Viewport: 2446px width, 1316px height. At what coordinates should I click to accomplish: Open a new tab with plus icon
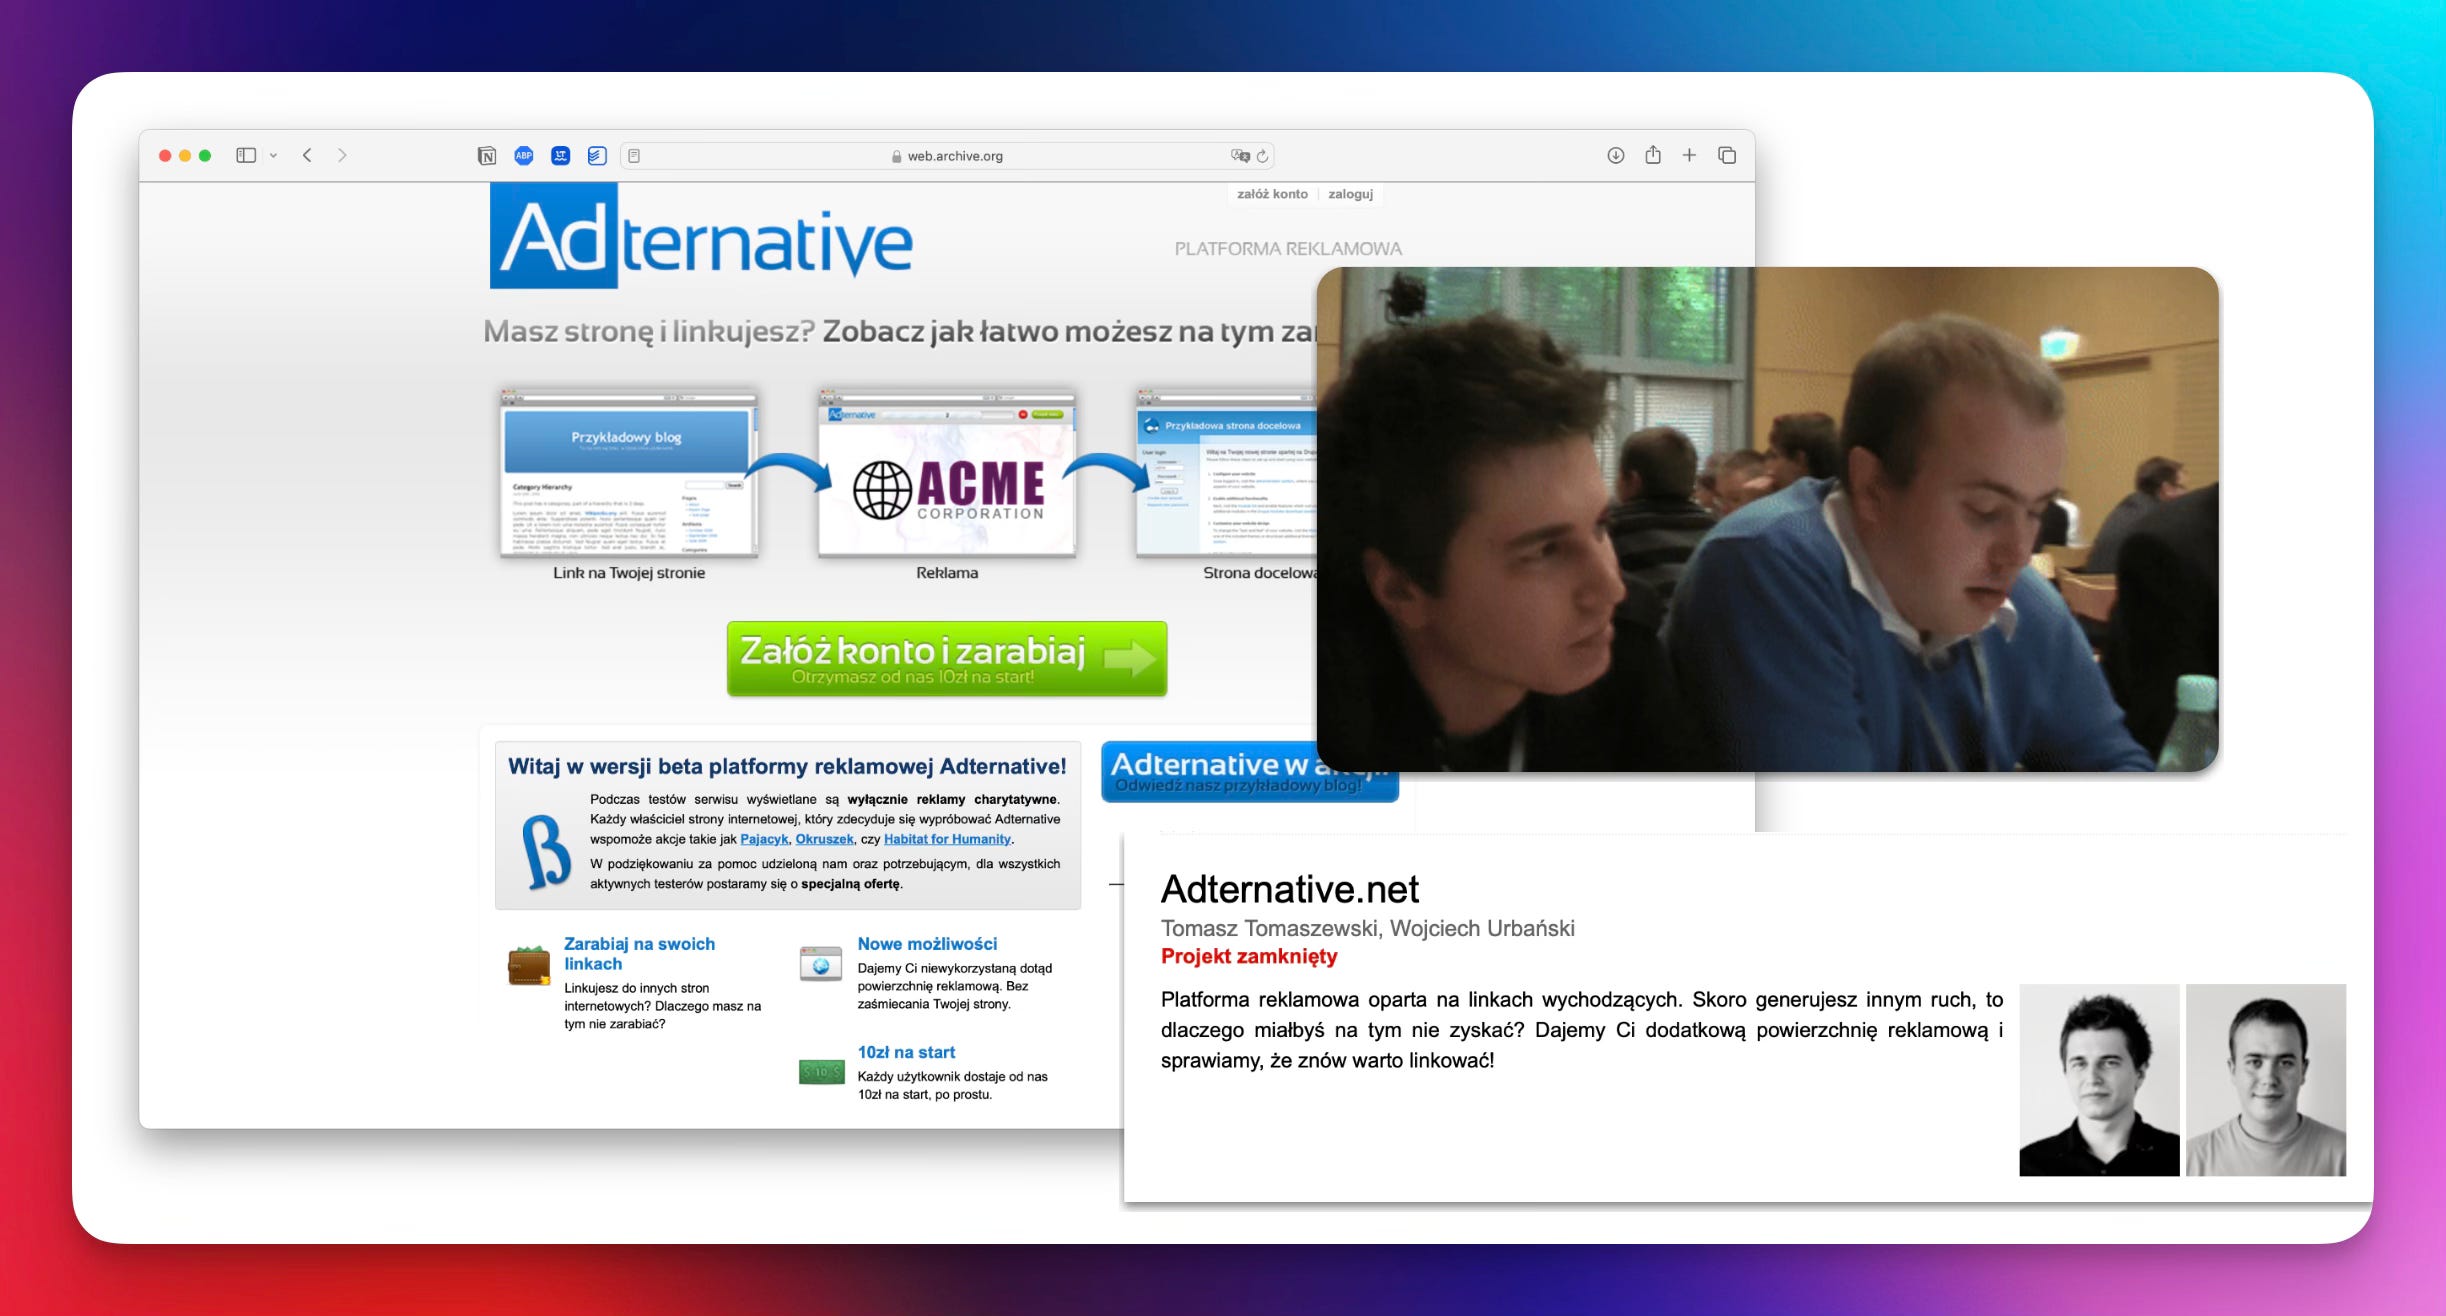[1689, 155]
